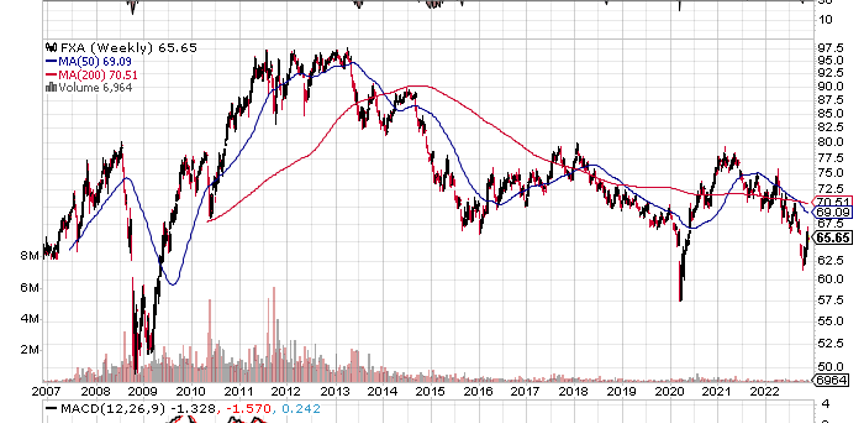Click the 87.5 price axis label
Viewport: 864px width, 423px height.
coord(830,100)
